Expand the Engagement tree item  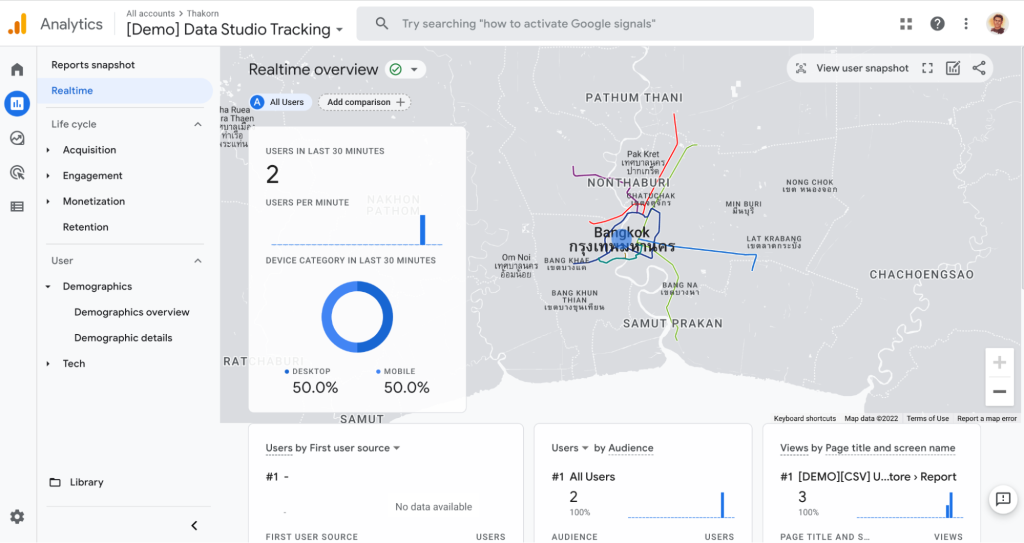click(x=48, y=176)
